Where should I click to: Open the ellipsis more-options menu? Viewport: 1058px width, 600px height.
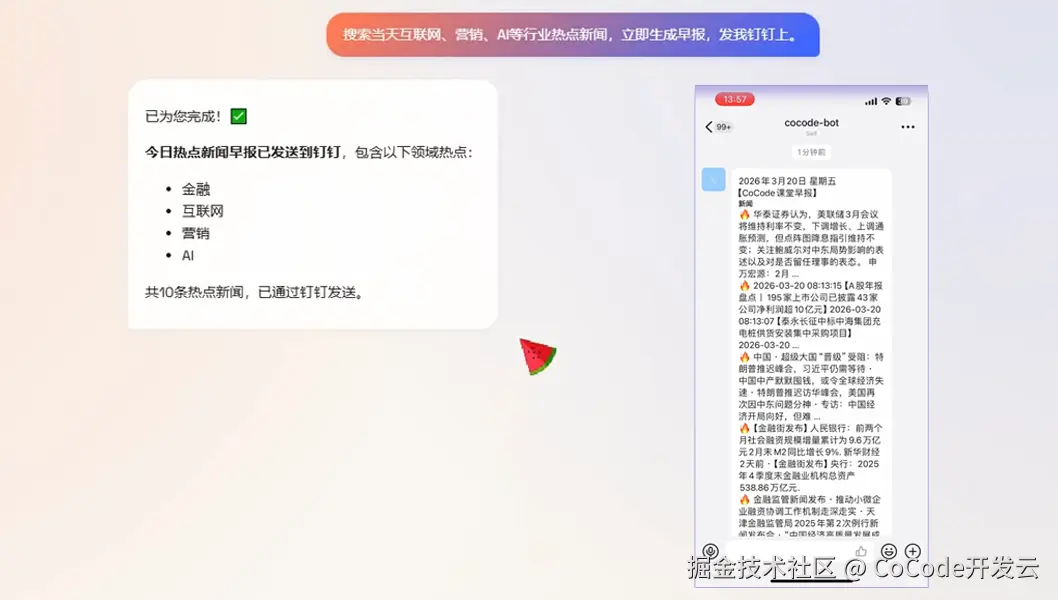906,127
